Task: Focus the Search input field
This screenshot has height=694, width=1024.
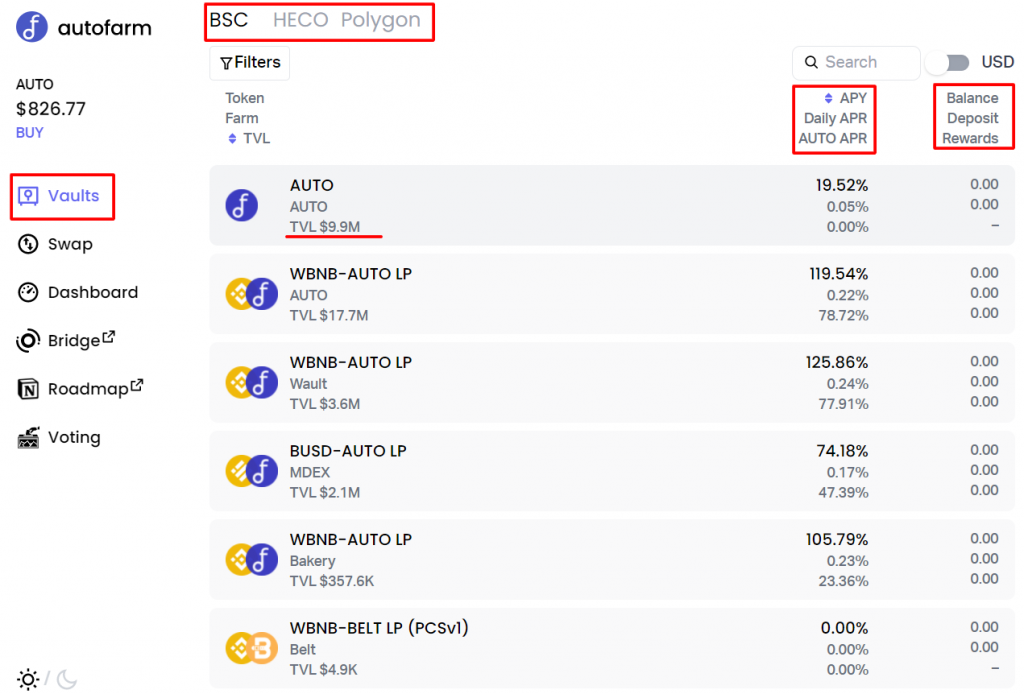Action: [x=856, y=63]
